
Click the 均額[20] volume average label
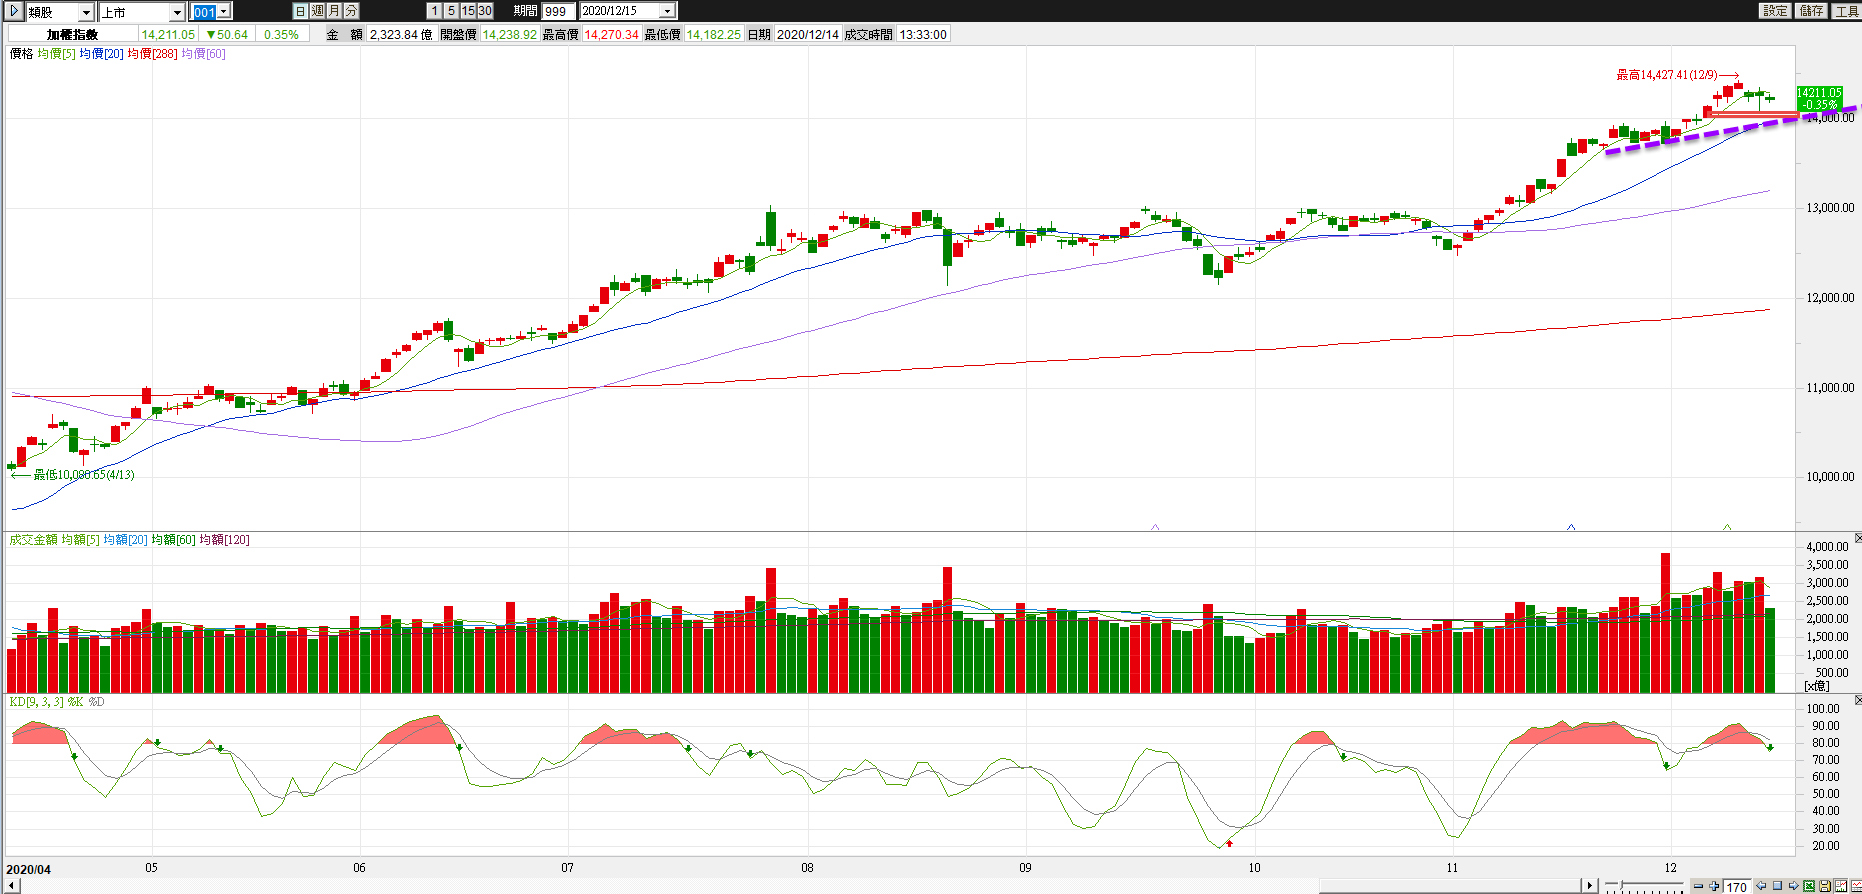125,540
